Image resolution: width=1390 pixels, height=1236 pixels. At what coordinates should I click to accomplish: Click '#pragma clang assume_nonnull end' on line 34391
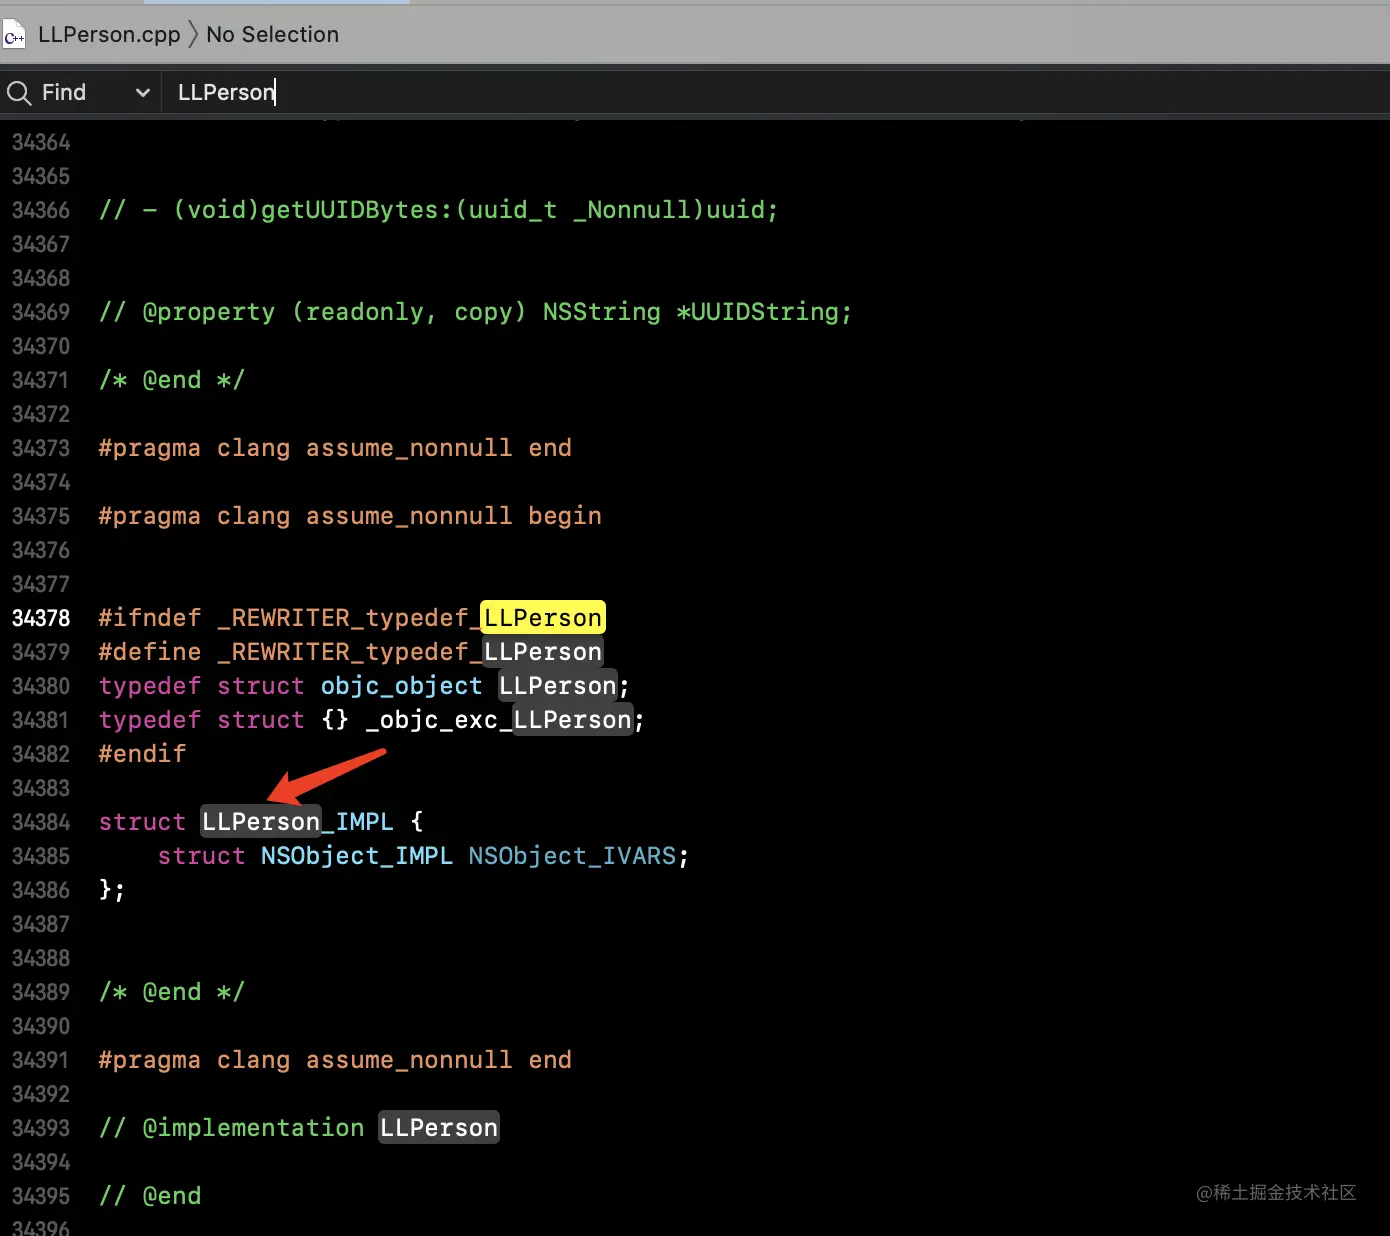(x=335, y=1060)
